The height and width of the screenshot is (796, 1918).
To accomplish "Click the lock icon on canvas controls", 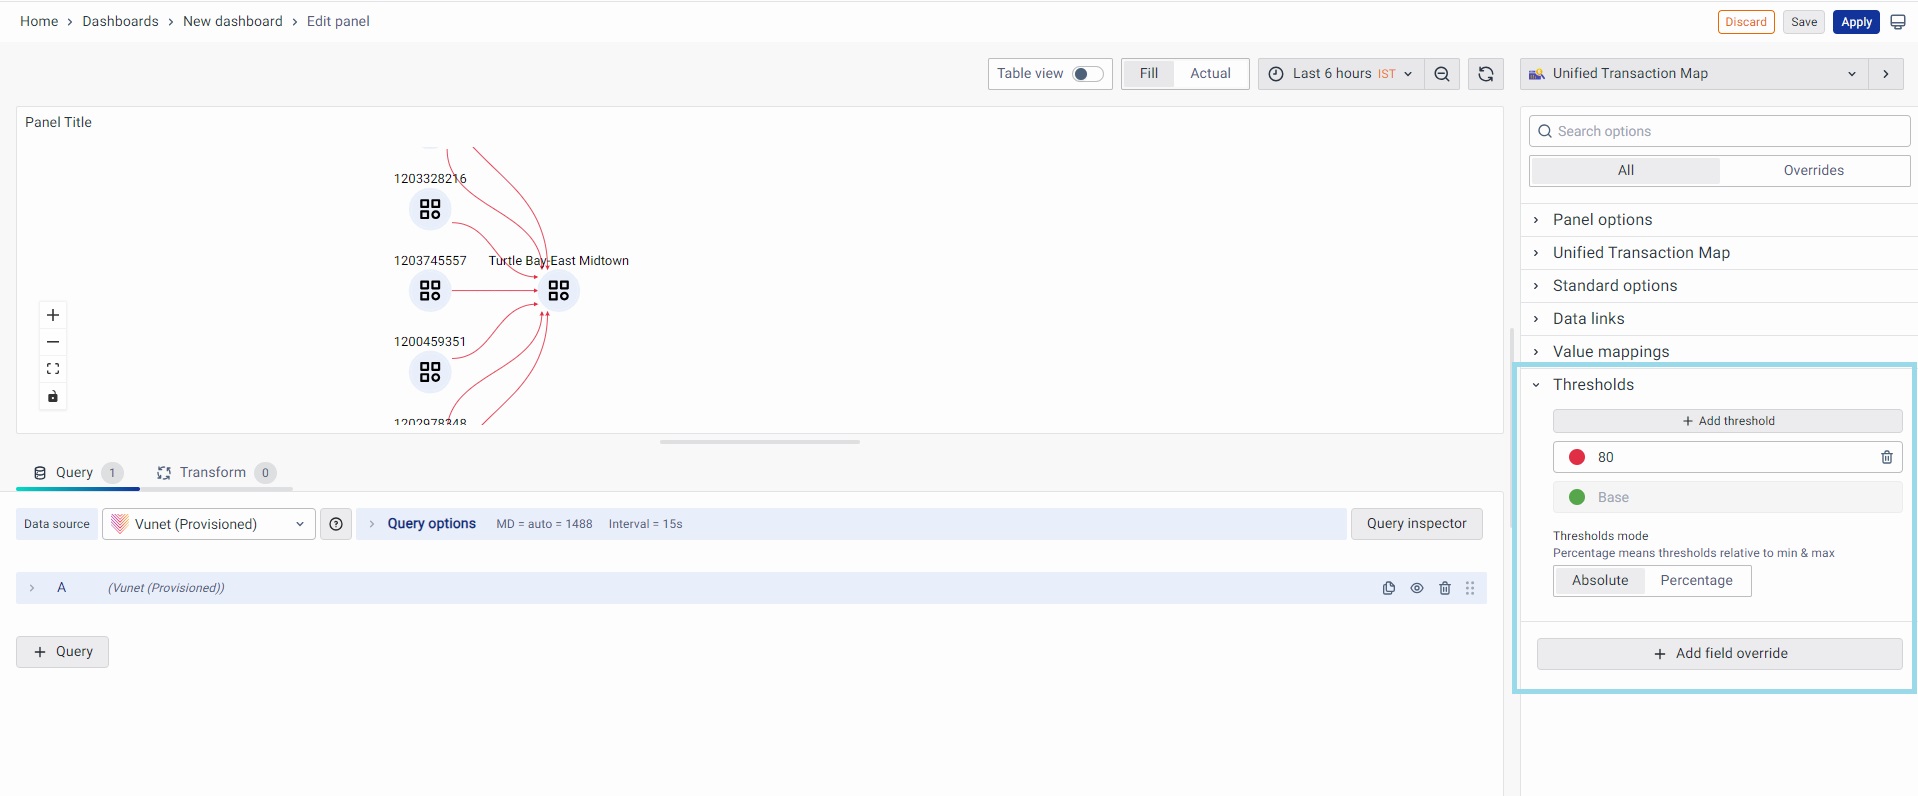I will (53, 397).
